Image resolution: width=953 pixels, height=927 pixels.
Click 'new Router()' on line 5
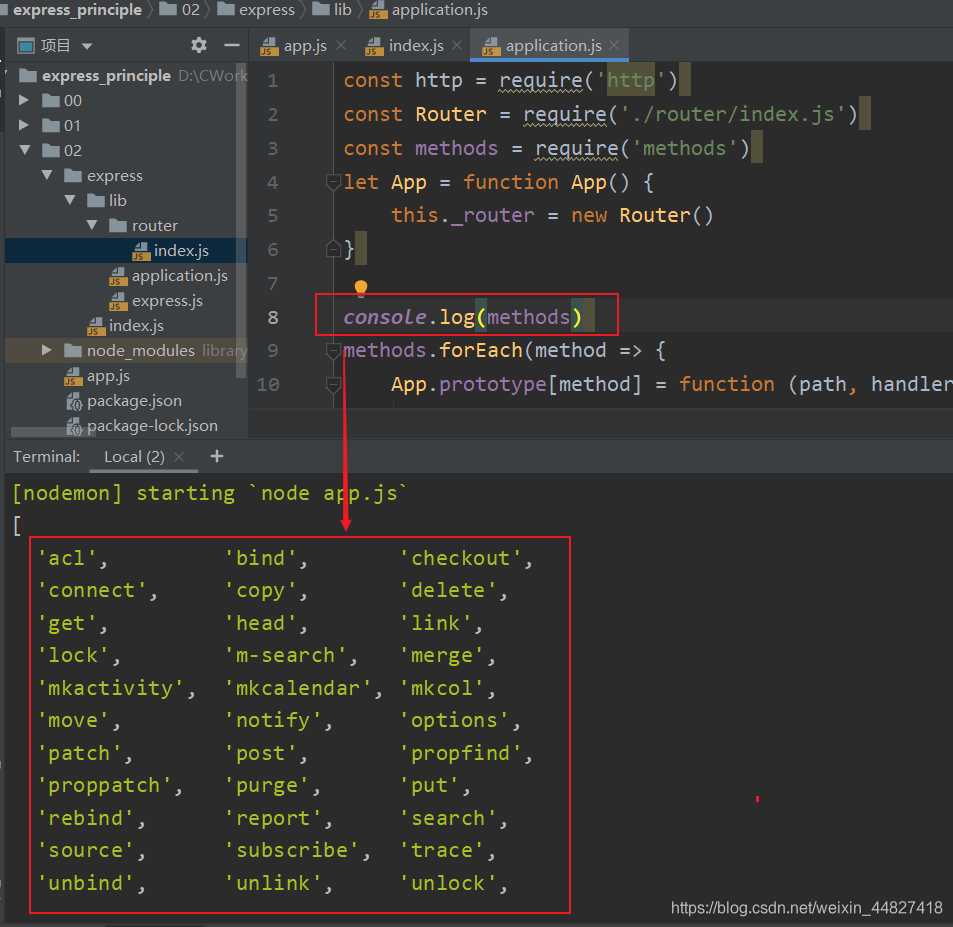coord(642,215)
